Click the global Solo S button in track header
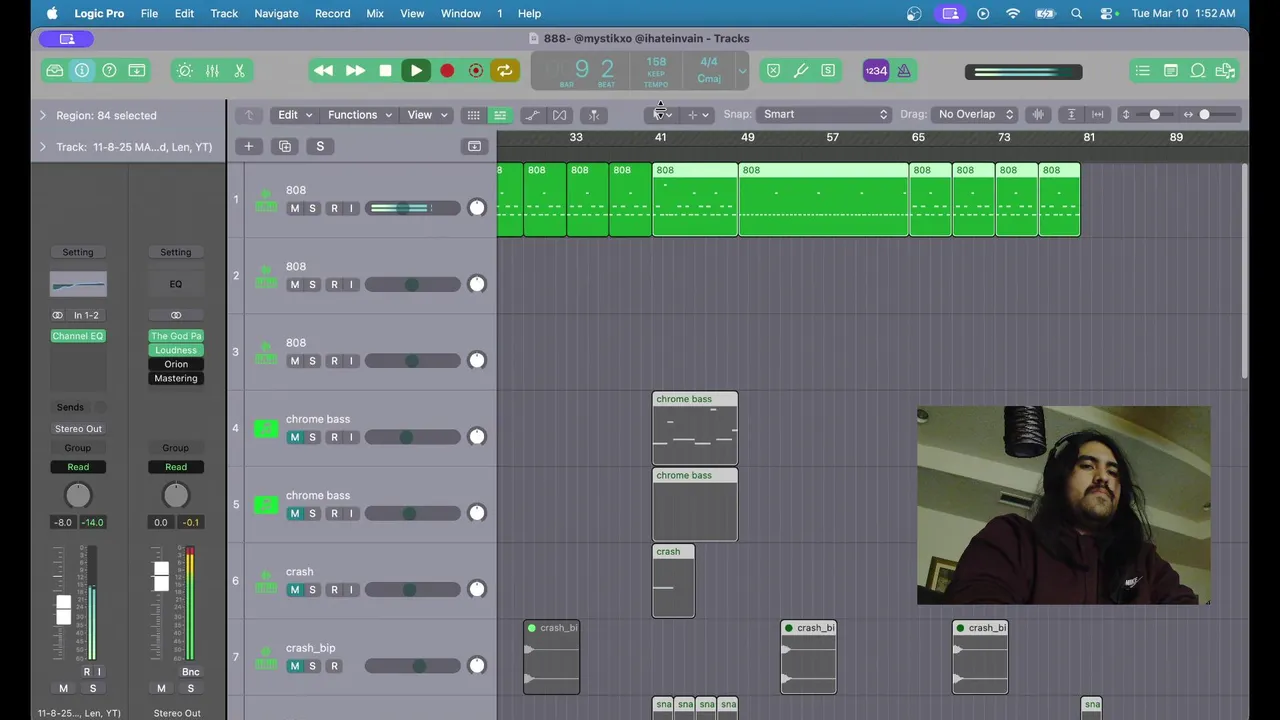 click(x=320, y=147)
